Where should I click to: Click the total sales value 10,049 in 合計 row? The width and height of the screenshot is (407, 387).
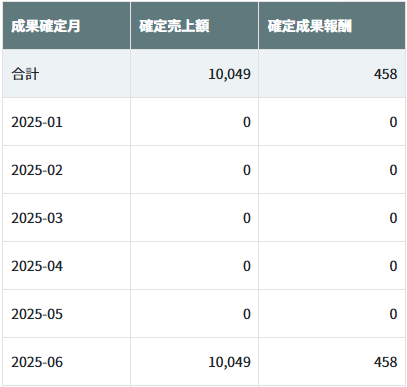(229, 74)
